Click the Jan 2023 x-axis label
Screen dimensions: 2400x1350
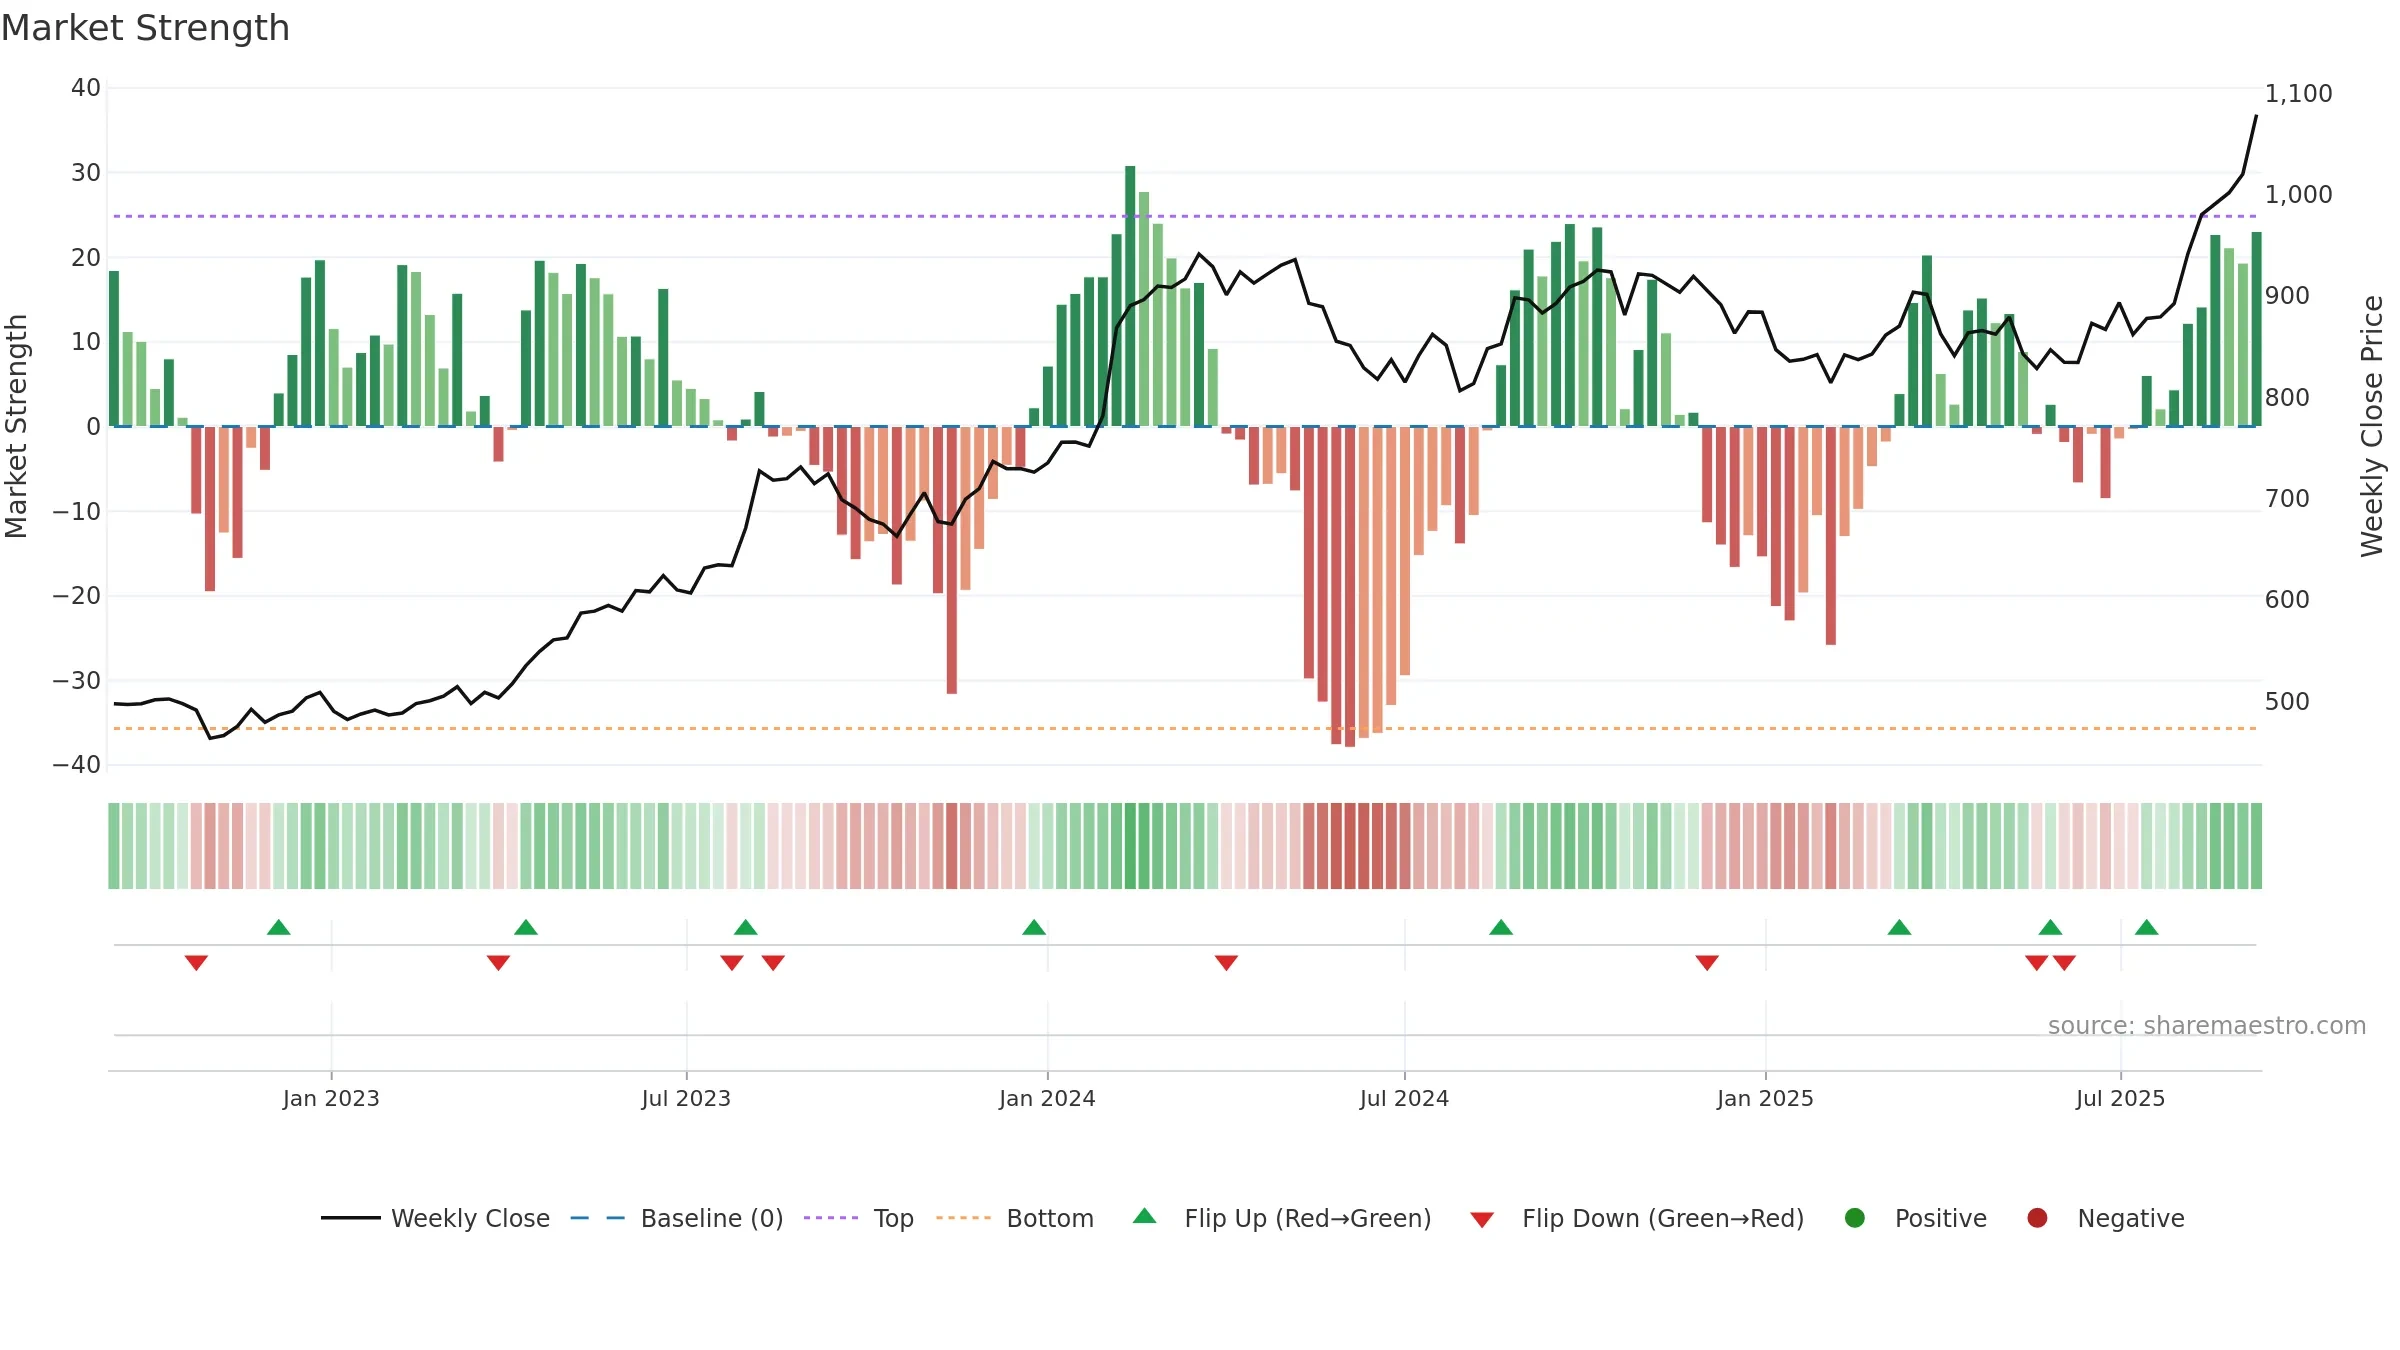click(x=331, y=1099)
